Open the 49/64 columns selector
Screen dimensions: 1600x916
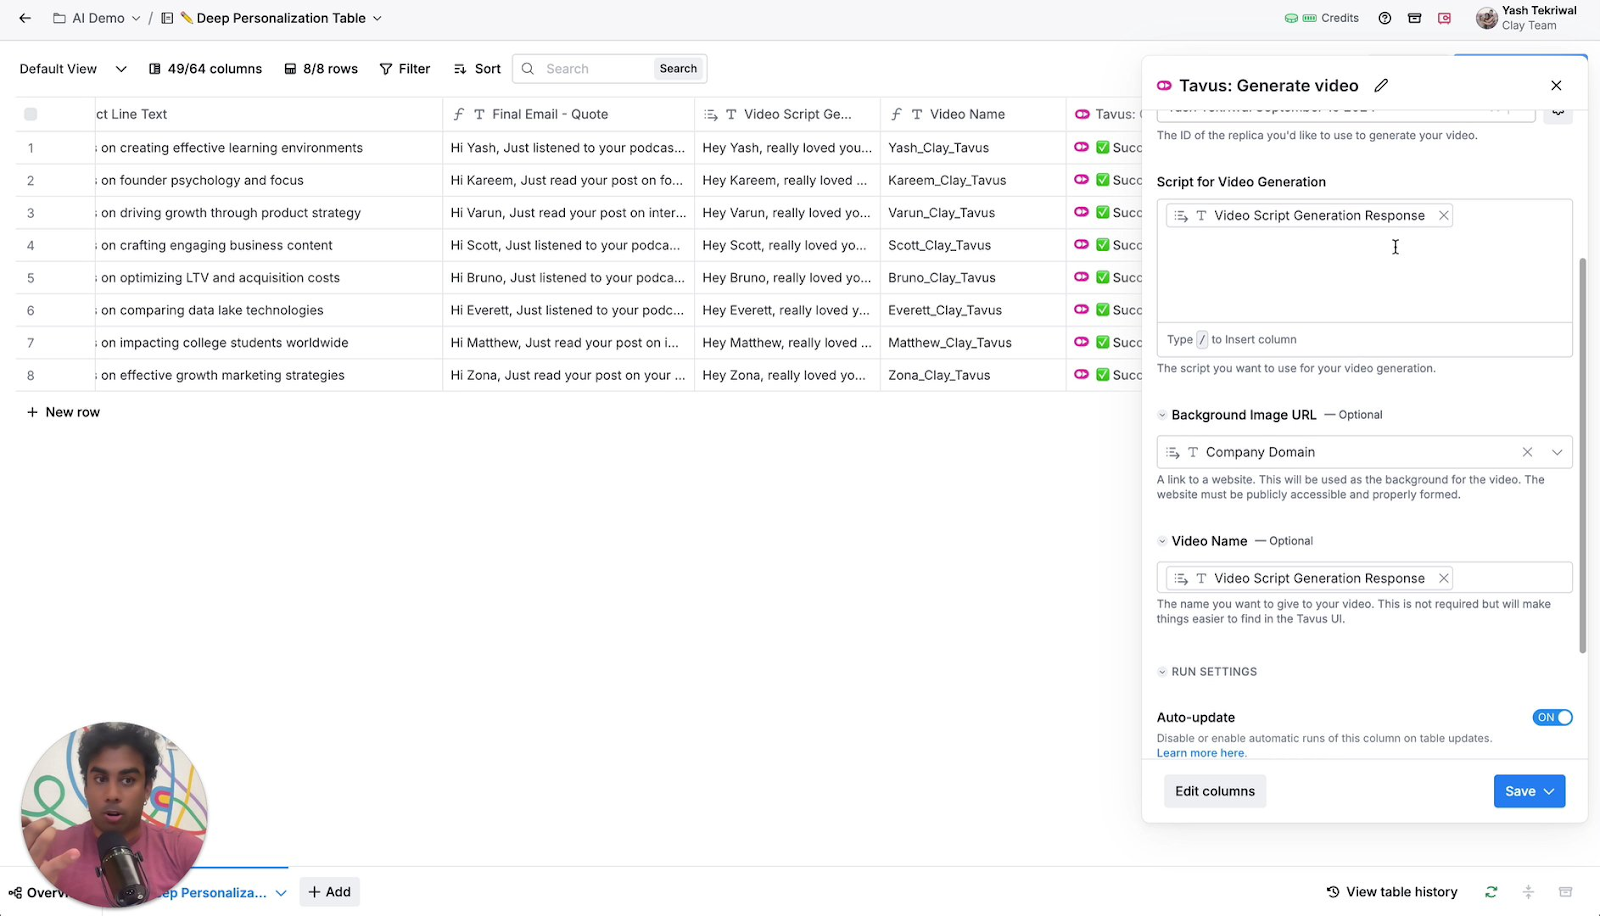click(205, 69)
